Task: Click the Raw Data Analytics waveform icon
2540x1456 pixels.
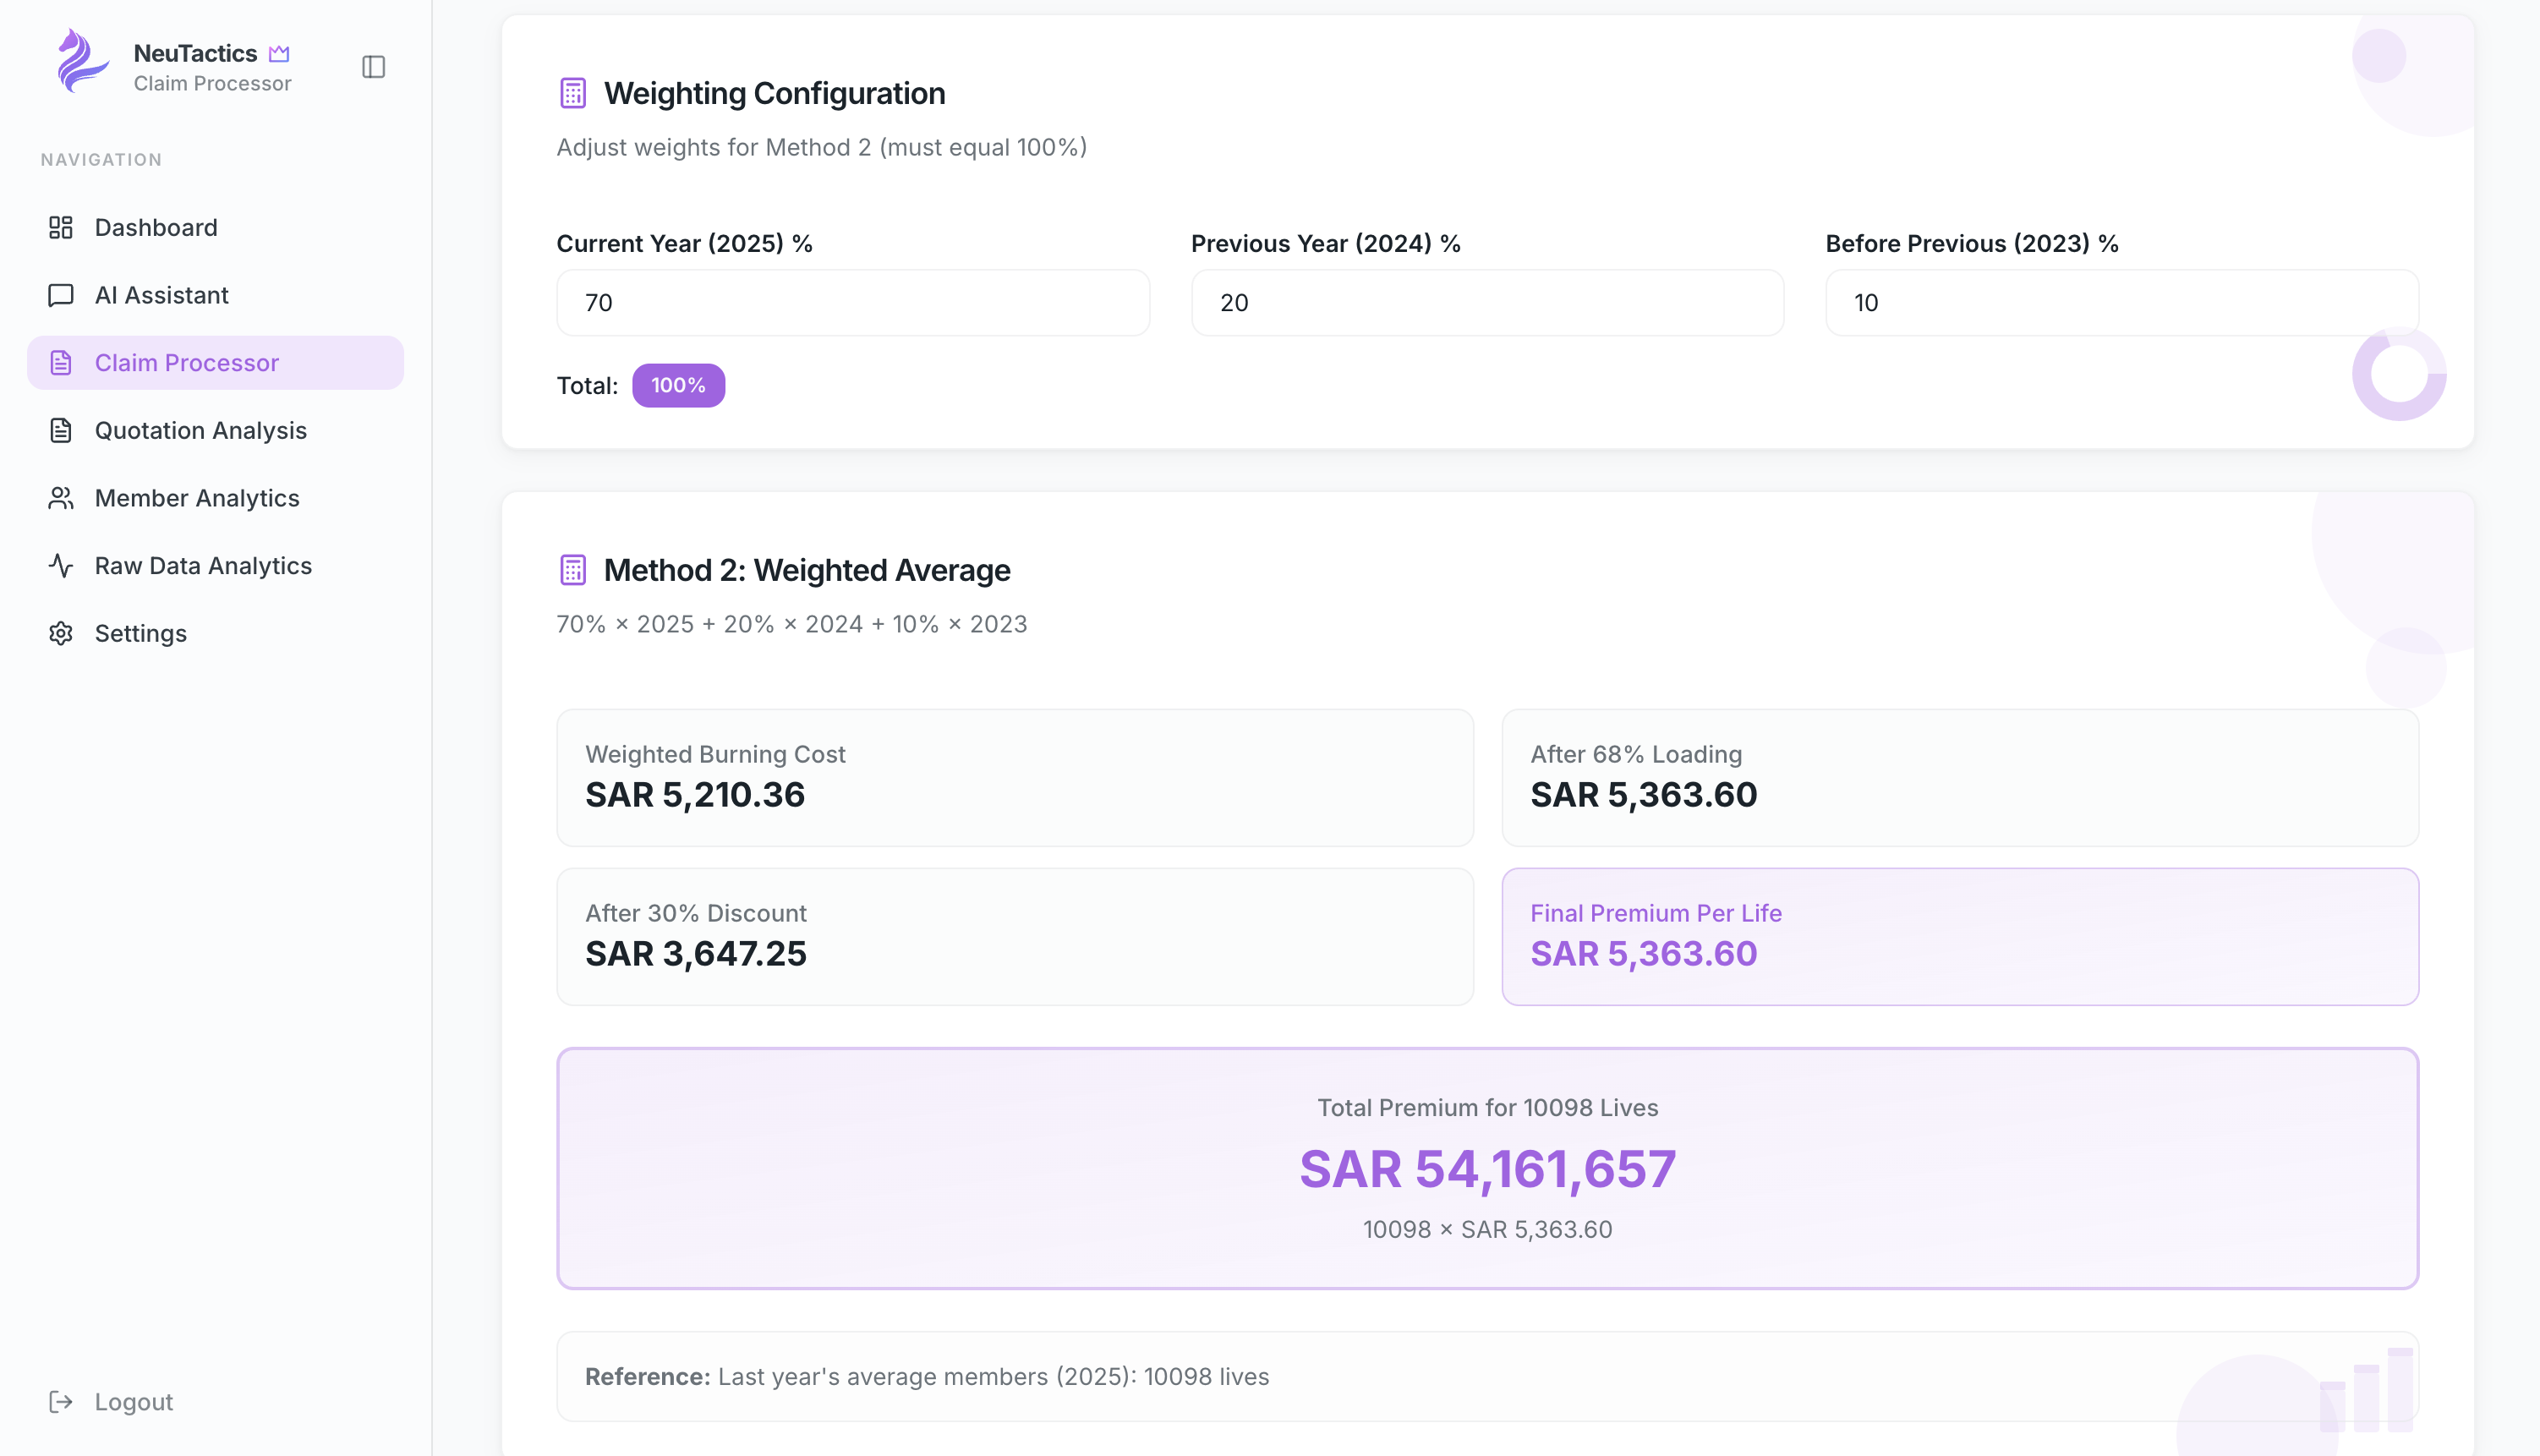Action: pos(60,565)
